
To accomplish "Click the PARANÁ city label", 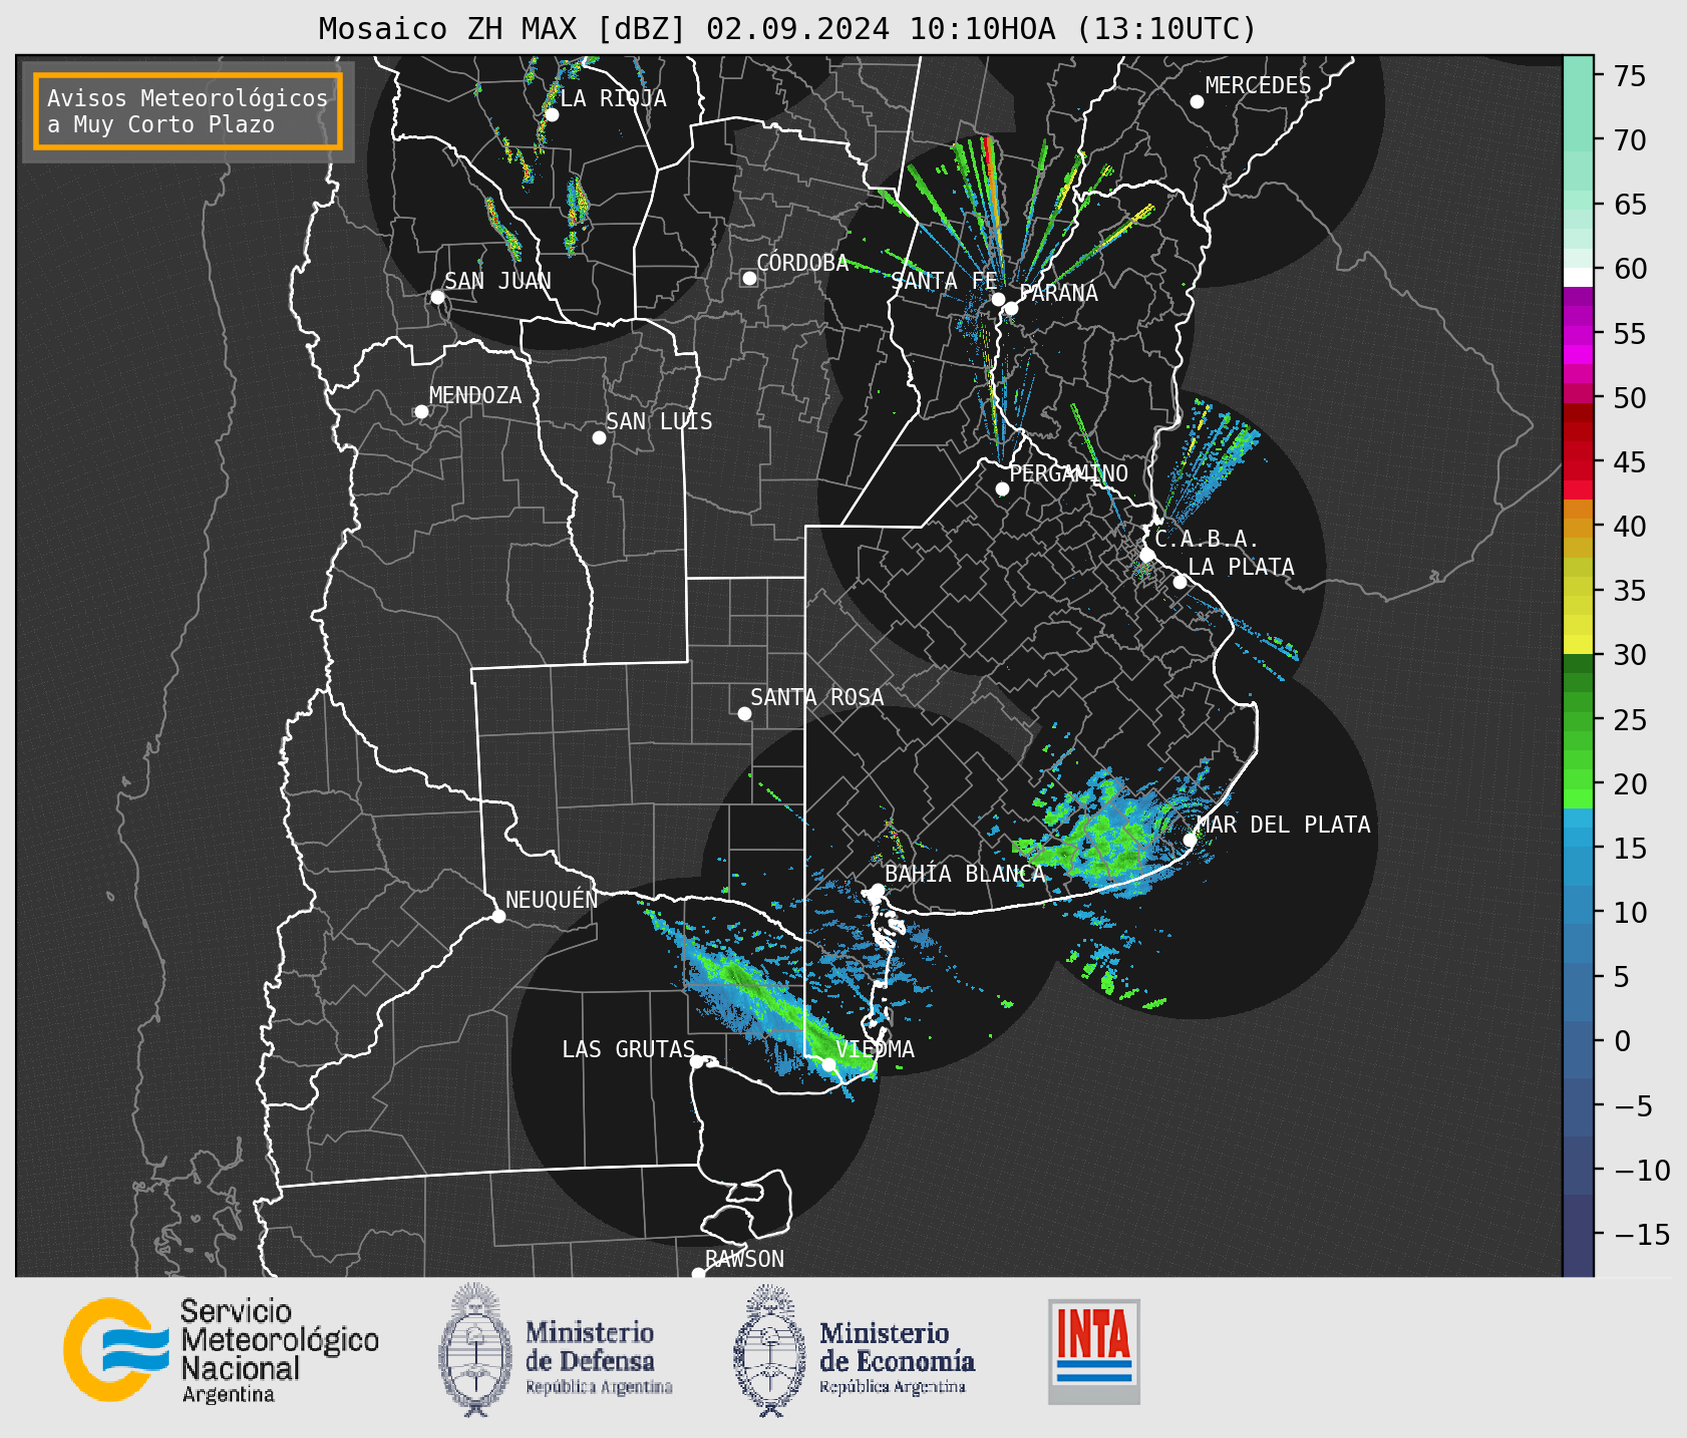I will 1058,293.
